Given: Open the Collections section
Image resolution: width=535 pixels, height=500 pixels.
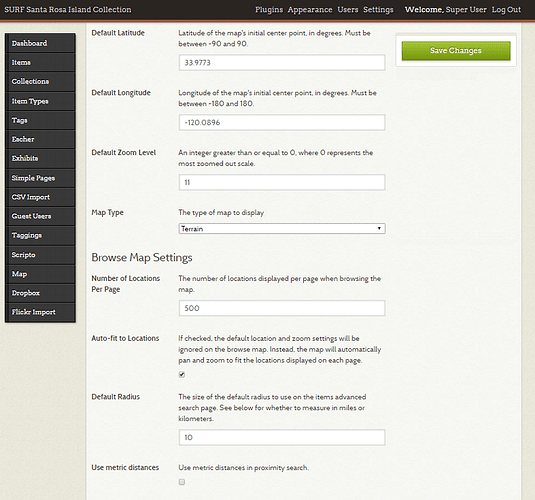Looking at the screenshot, I should (x=40, y=82).
